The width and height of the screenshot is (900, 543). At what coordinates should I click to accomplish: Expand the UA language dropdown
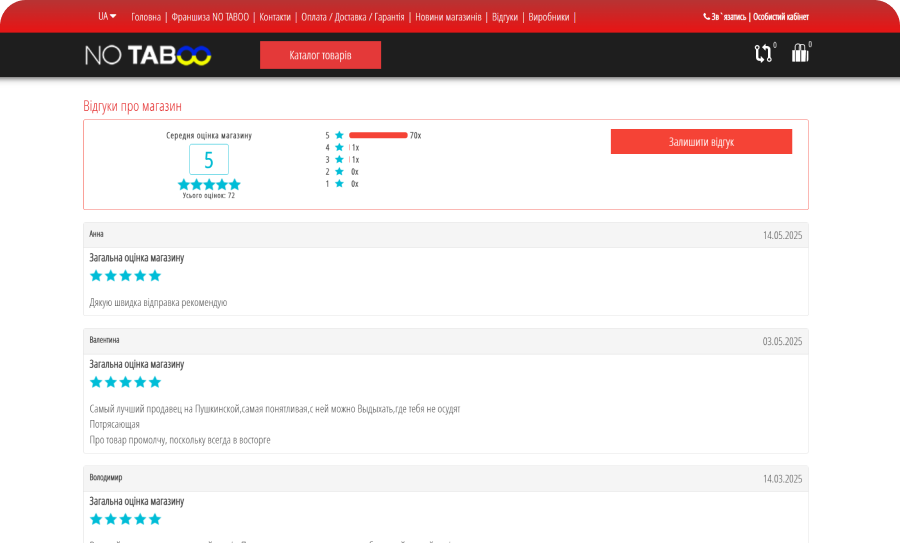107,16
